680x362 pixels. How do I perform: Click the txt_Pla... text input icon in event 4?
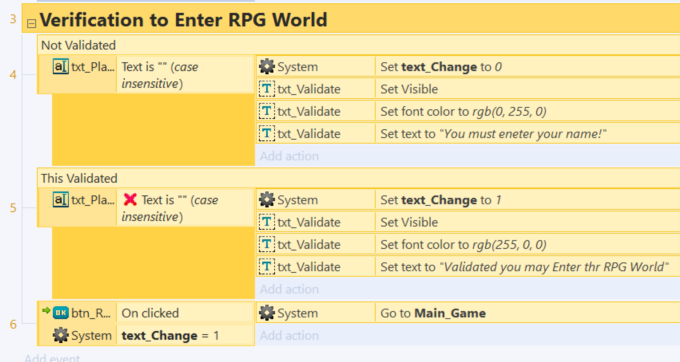pyautogui.click(x=61, y=67)
